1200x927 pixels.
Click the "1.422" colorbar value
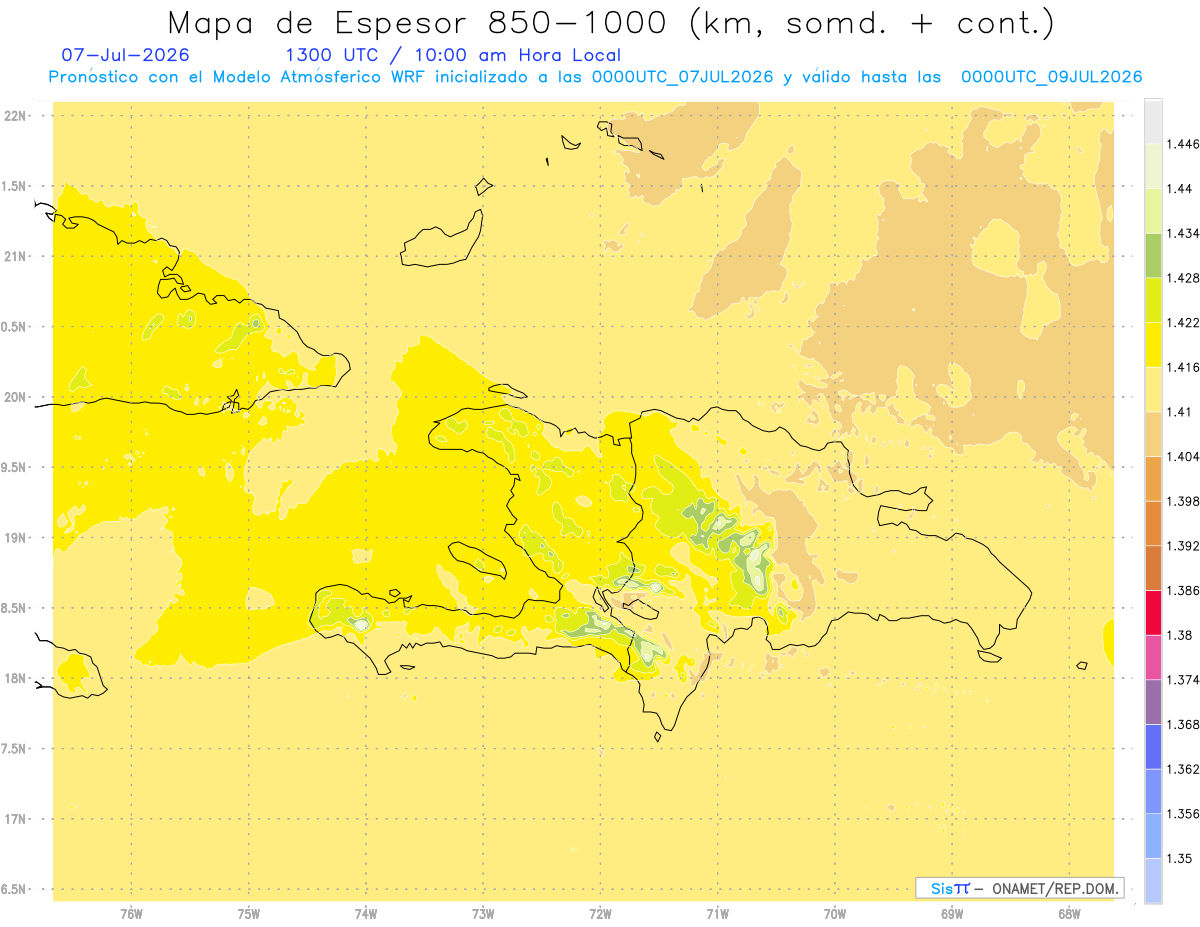click(x=1182, y=323)
